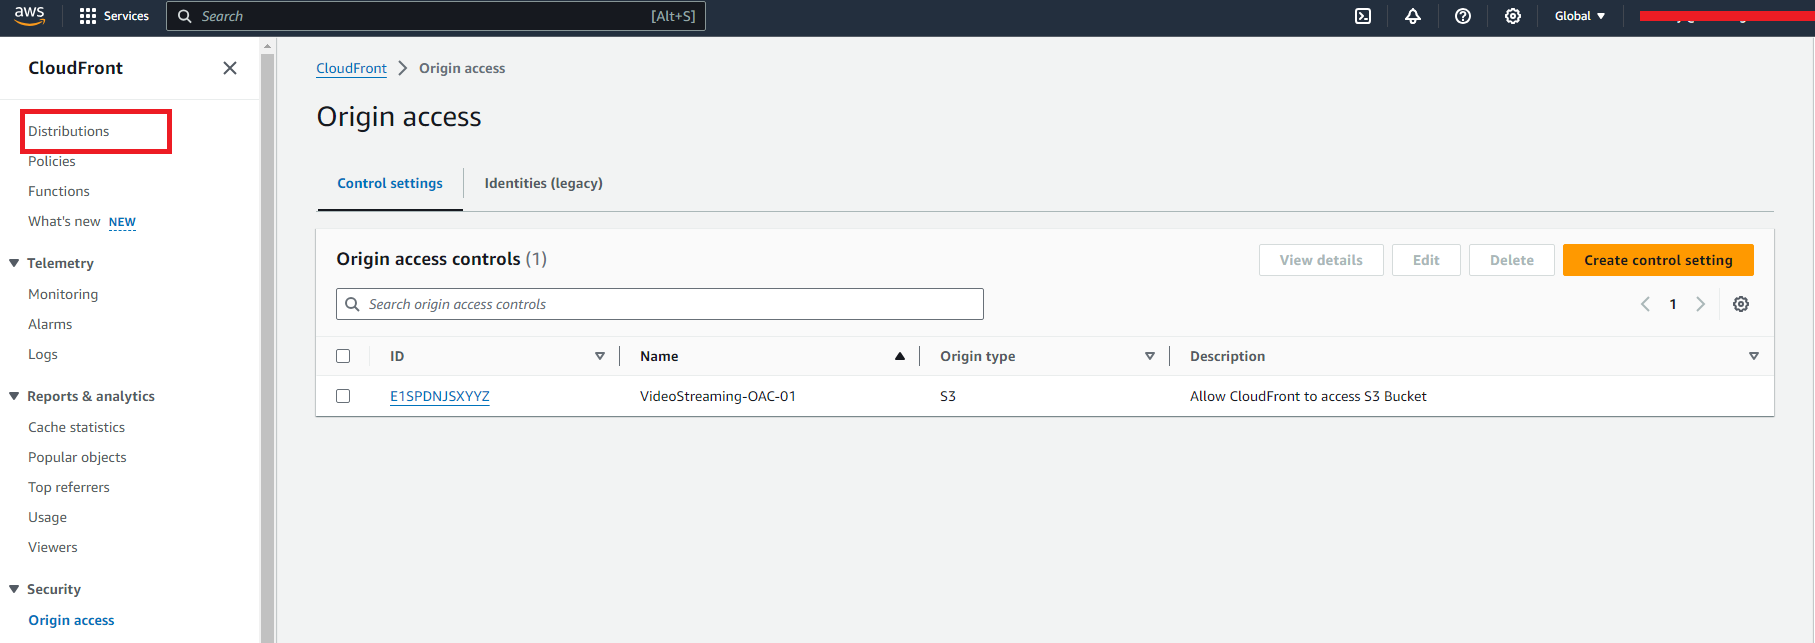The height and width of the screenshot is (643, 1815).
Task: Open Cache statistics report
Action: click(x=77, y=427)
